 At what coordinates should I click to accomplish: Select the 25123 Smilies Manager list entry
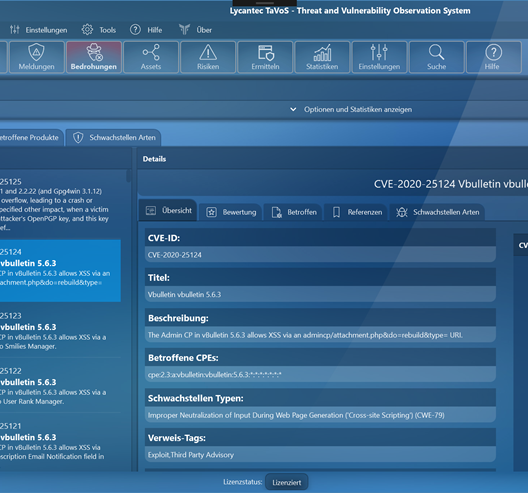(x=61, y=331)
